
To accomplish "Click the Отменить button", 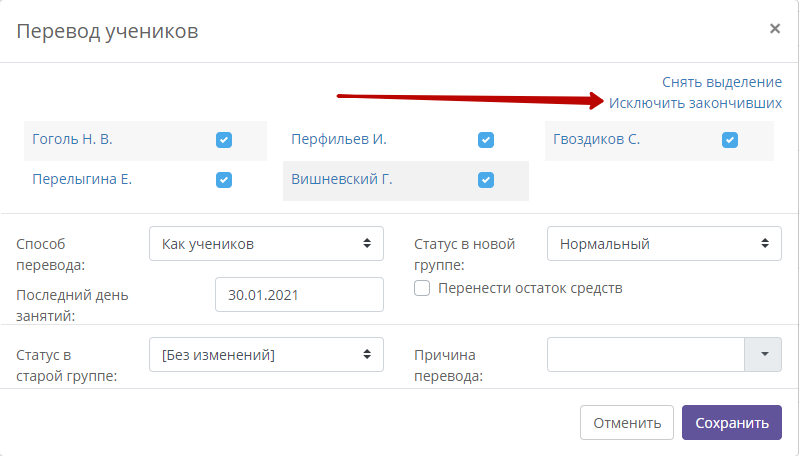I will (627, 422).
